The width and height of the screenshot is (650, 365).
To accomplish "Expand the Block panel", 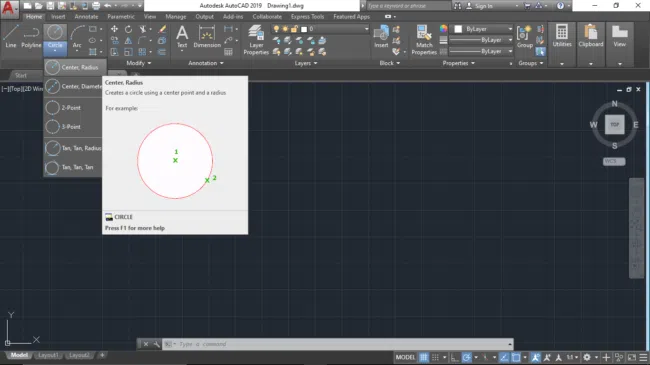I will [x=390, y=63].
